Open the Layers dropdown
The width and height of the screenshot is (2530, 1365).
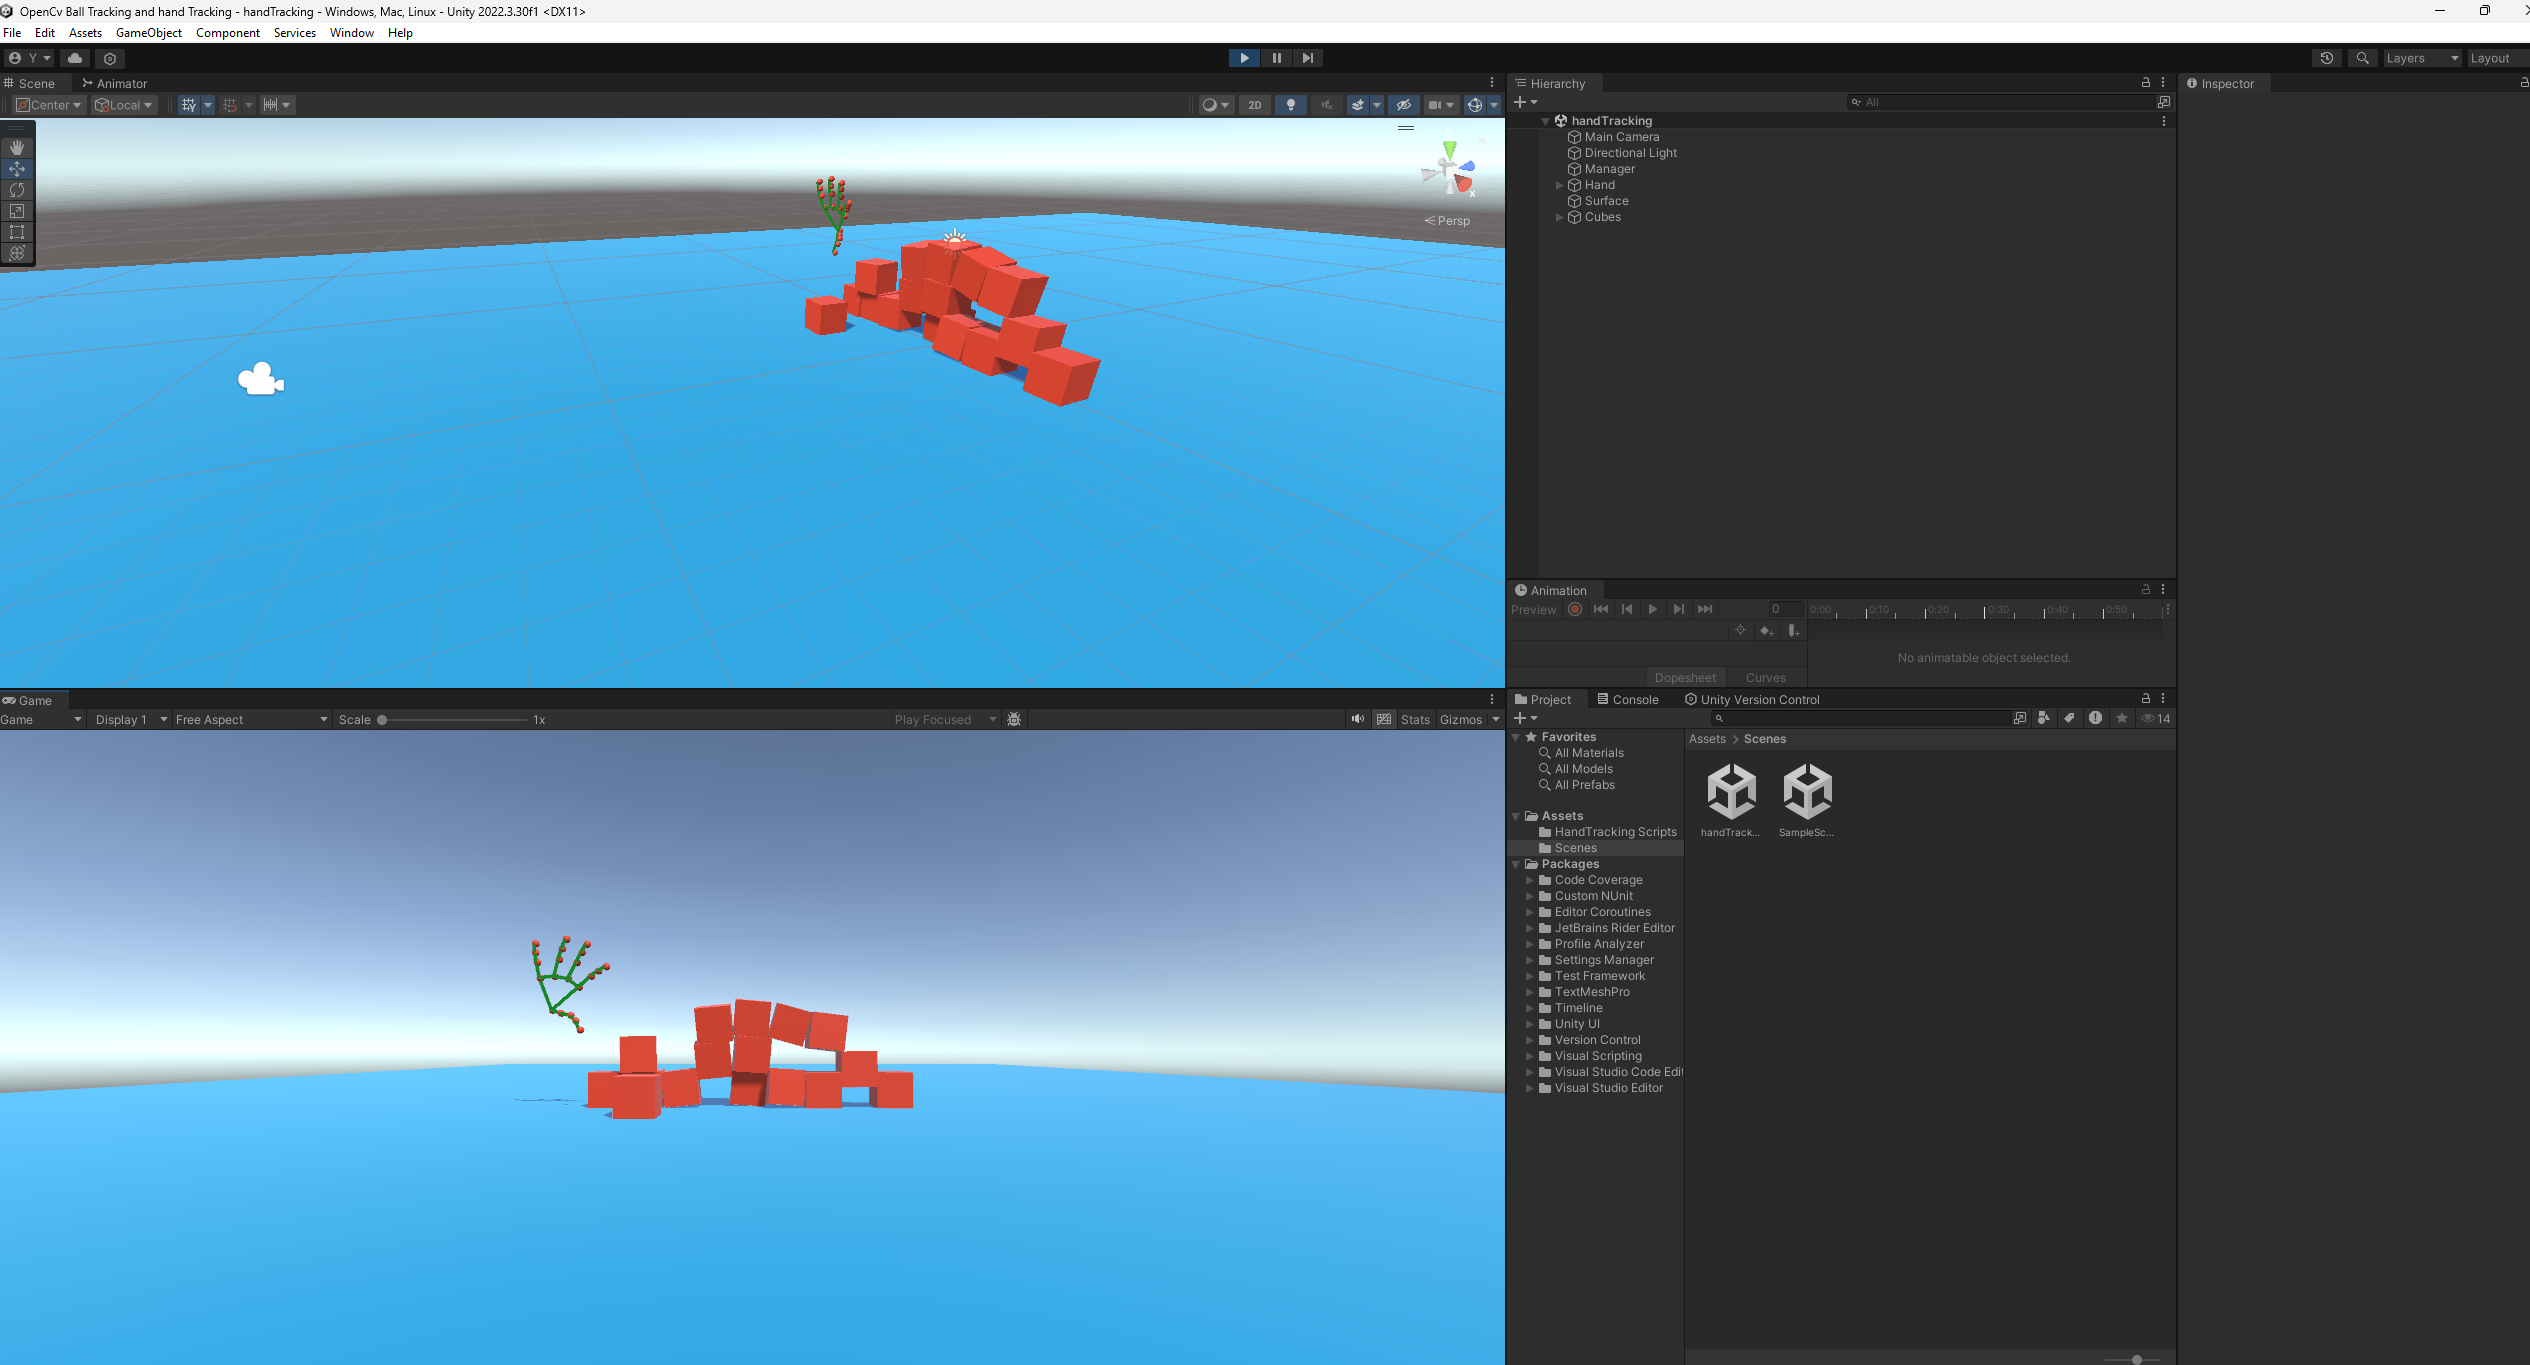click(2421, 58)
